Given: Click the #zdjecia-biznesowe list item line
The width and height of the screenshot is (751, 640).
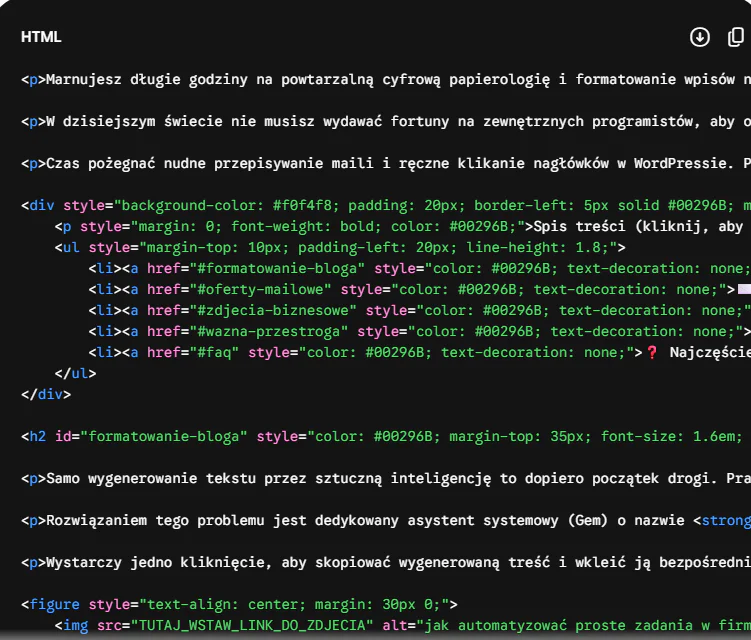Looking at the screenshot, I should pos(419,310).
